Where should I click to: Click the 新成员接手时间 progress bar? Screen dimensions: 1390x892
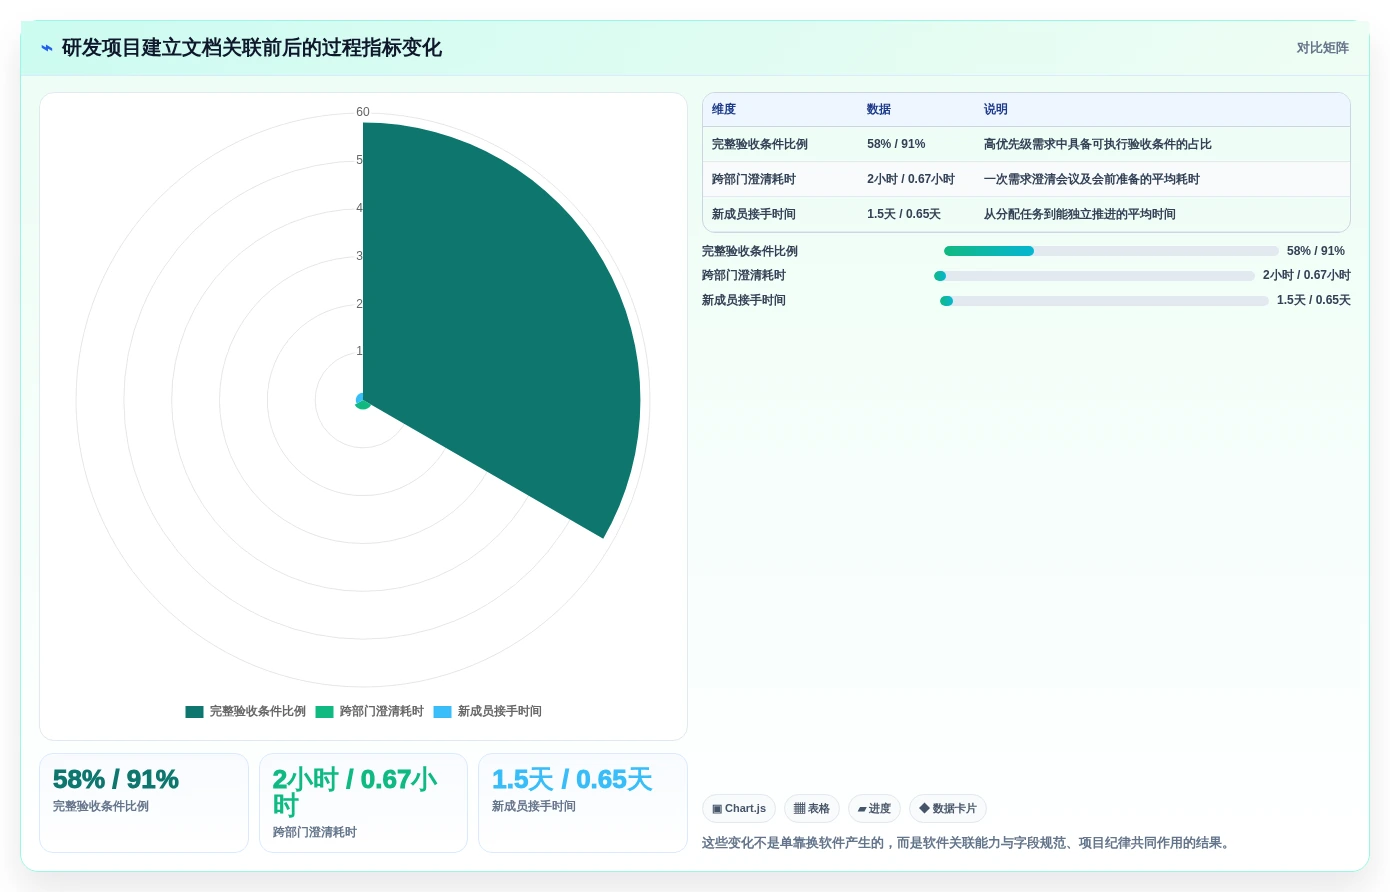coord(1104,301)
